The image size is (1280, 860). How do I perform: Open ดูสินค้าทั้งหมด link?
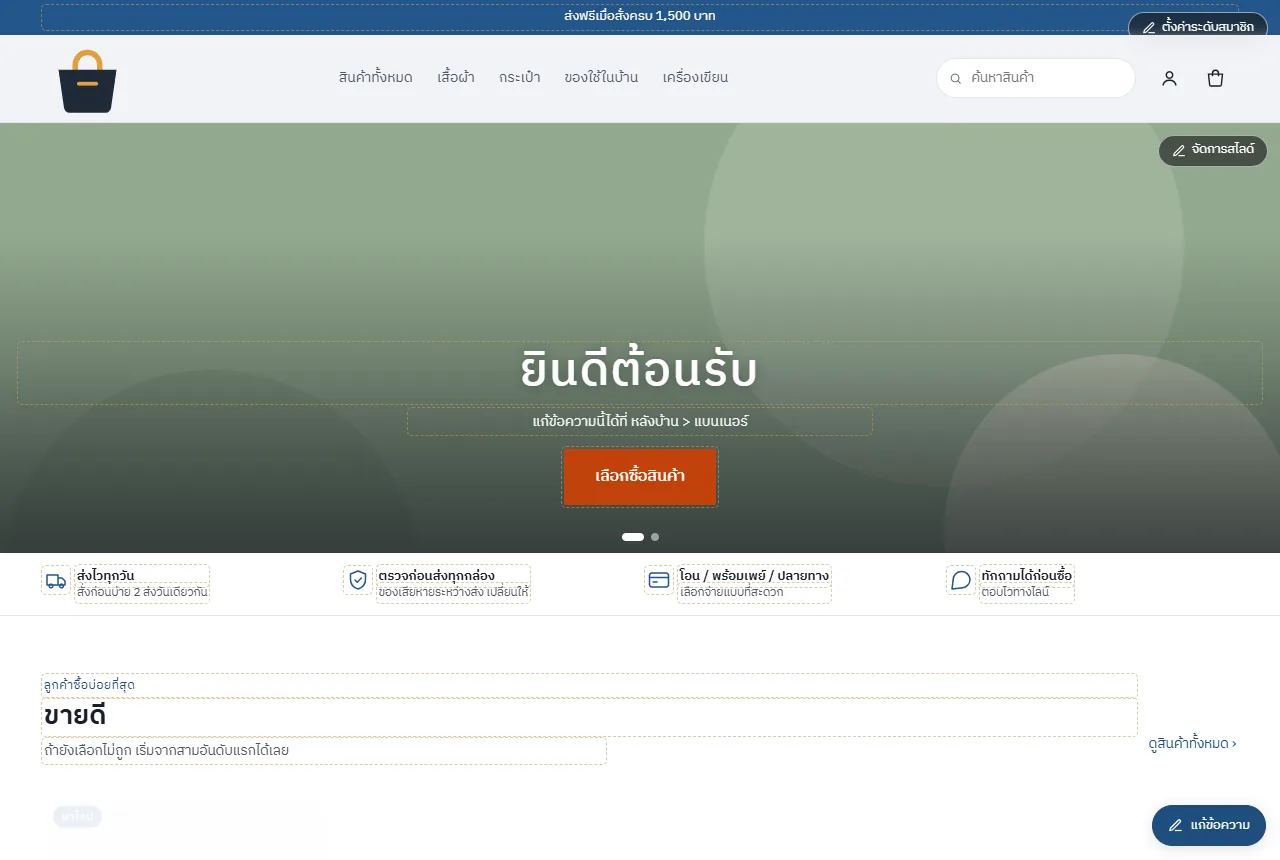[1192, 743]
